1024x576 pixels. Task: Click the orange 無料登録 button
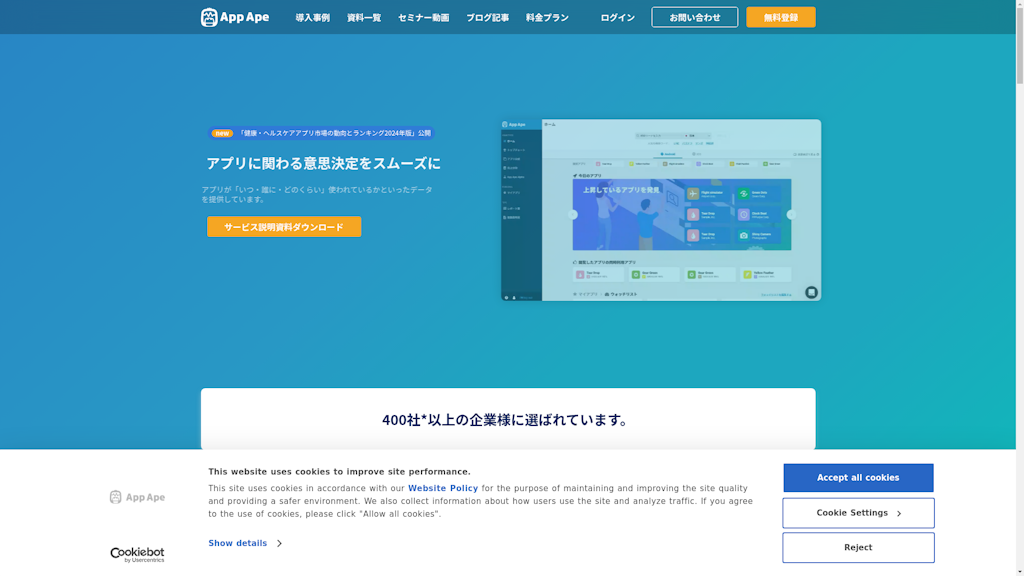point(780,17)
